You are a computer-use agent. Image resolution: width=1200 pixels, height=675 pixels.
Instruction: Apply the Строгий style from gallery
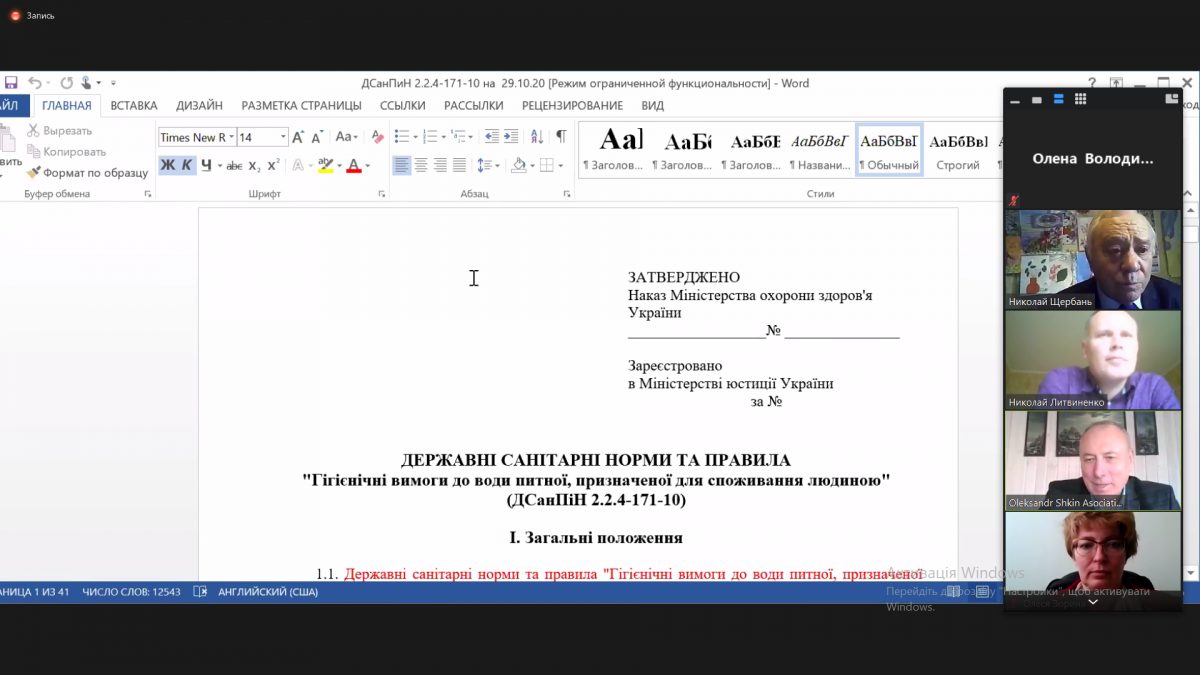point(957,150)
